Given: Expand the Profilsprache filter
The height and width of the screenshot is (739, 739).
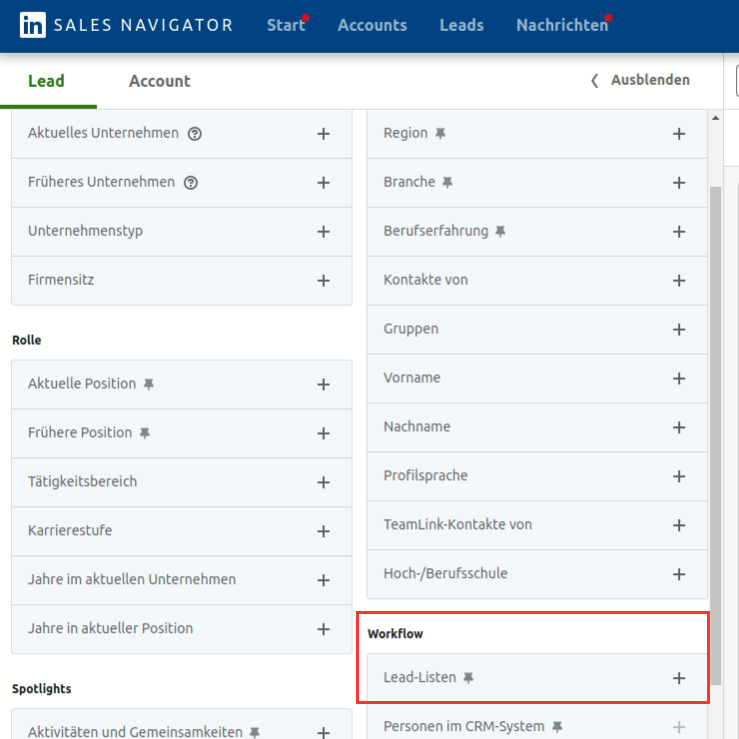Looking at the screenshot, I should [678, 476].
